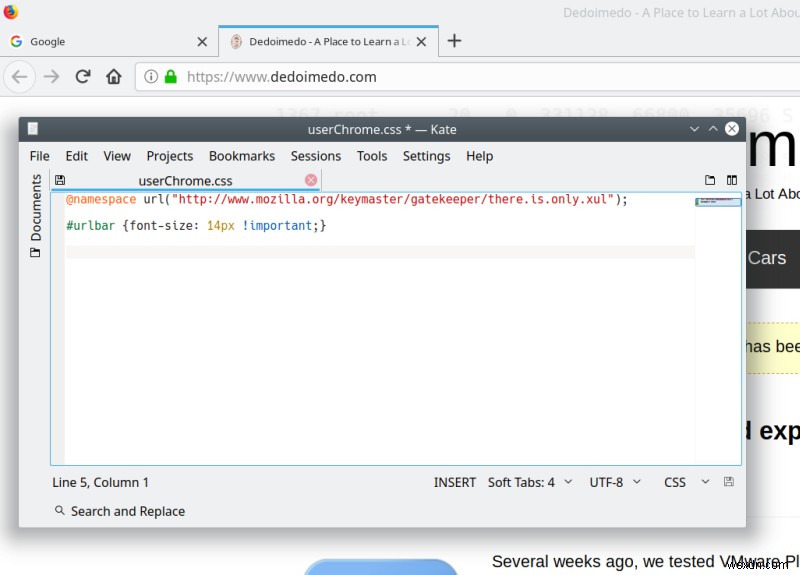The image size is (800, 575).
Task: Open the Settings menu in Kate
Action: click(x=427, y=156)
